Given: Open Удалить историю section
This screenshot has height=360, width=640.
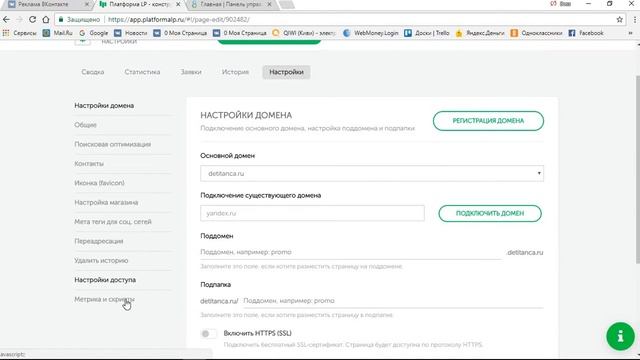Looking at the screenshot, I should pyautogui.click(x=101, y=260).
